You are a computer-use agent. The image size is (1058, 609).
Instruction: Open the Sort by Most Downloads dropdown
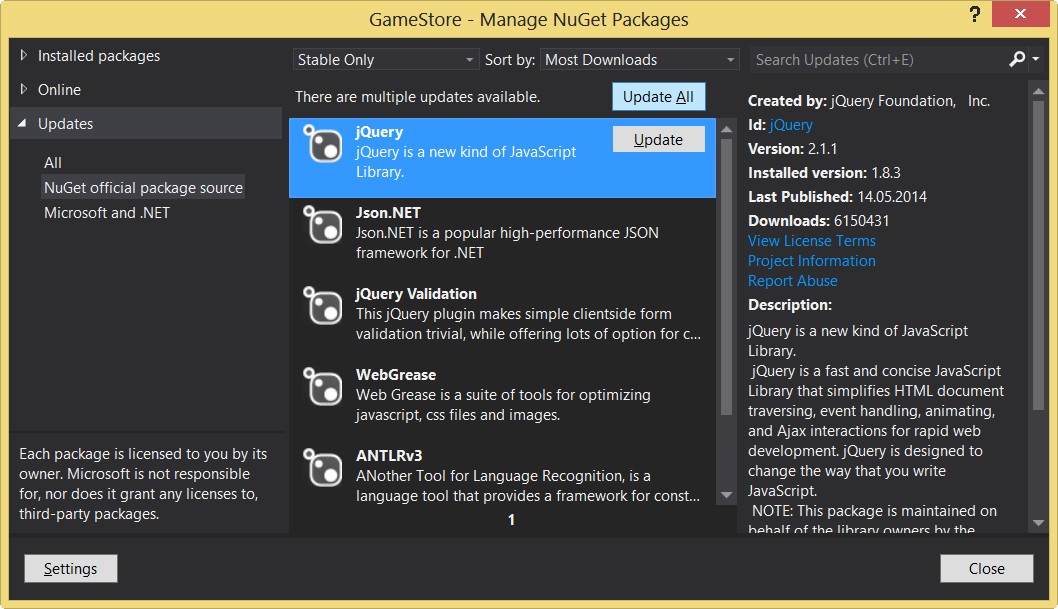639,59
